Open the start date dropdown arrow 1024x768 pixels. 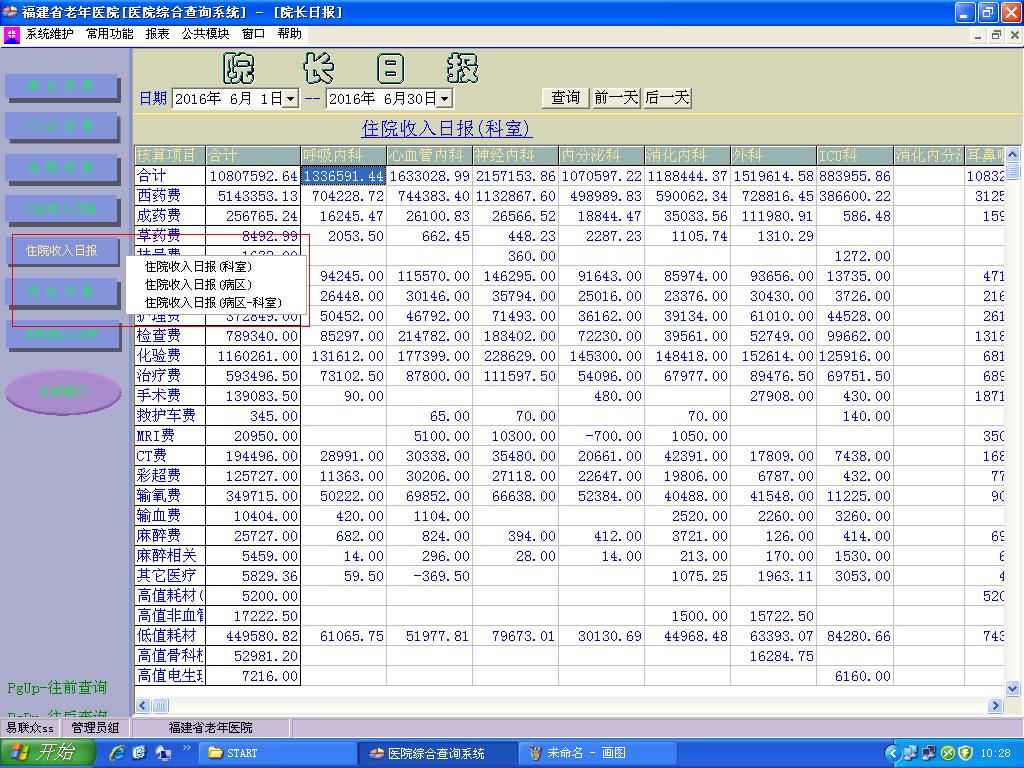tap(291, 99)
